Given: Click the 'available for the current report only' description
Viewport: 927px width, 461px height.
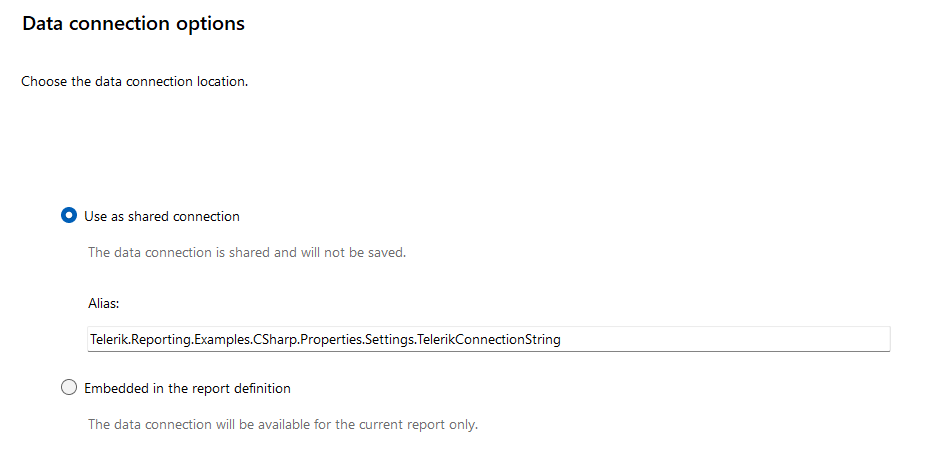Looking at the screenshot, I should [x=390, y=424].
